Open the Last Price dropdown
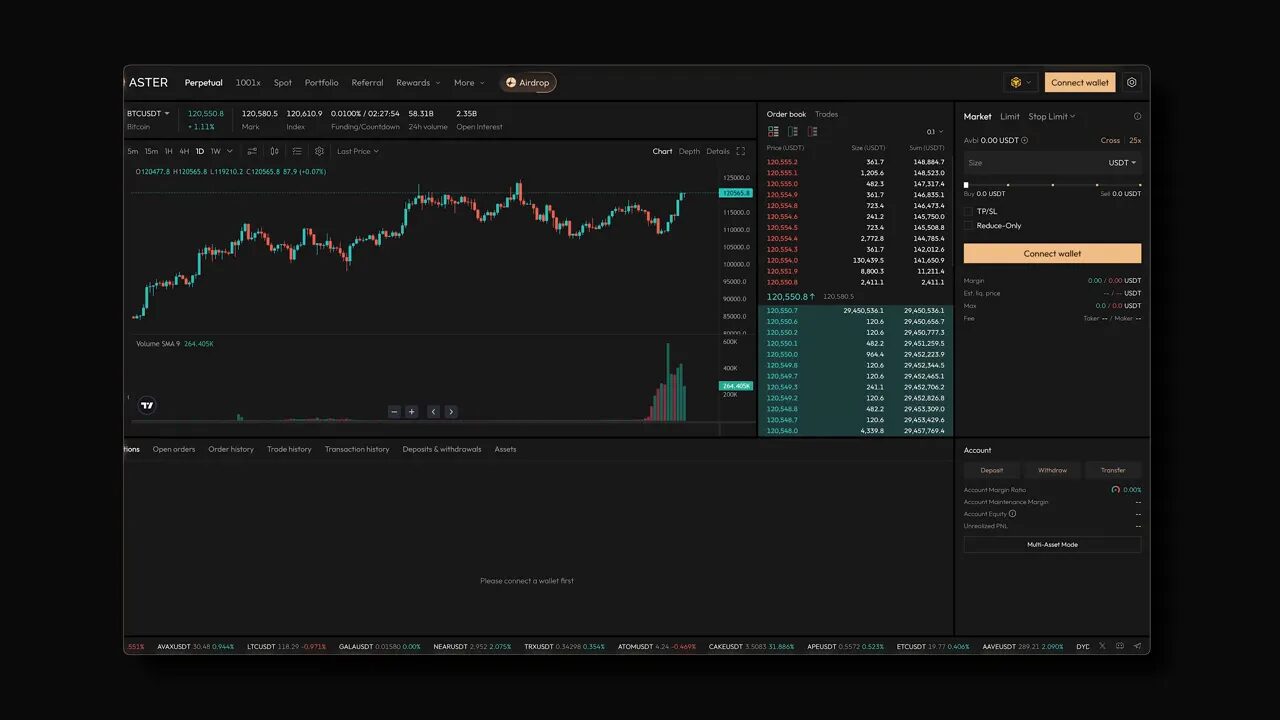 pos(357,151)
